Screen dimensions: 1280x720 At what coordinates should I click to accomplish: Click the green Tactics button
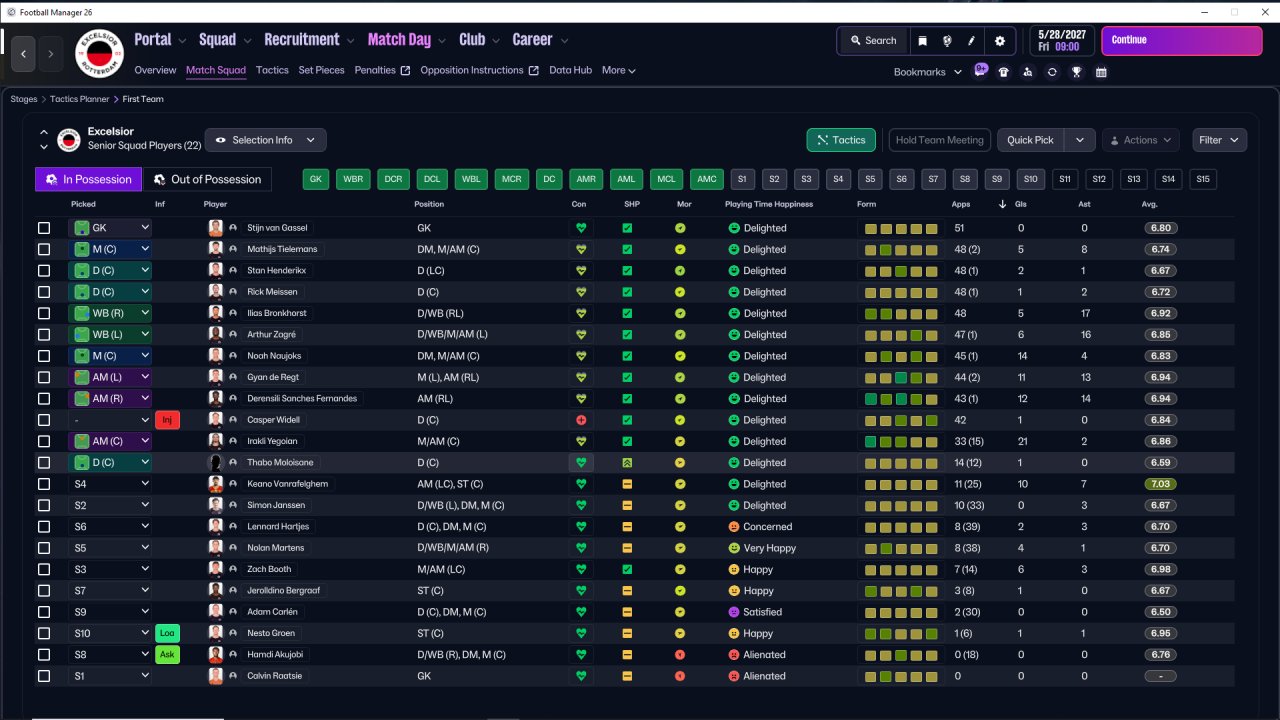841,140
